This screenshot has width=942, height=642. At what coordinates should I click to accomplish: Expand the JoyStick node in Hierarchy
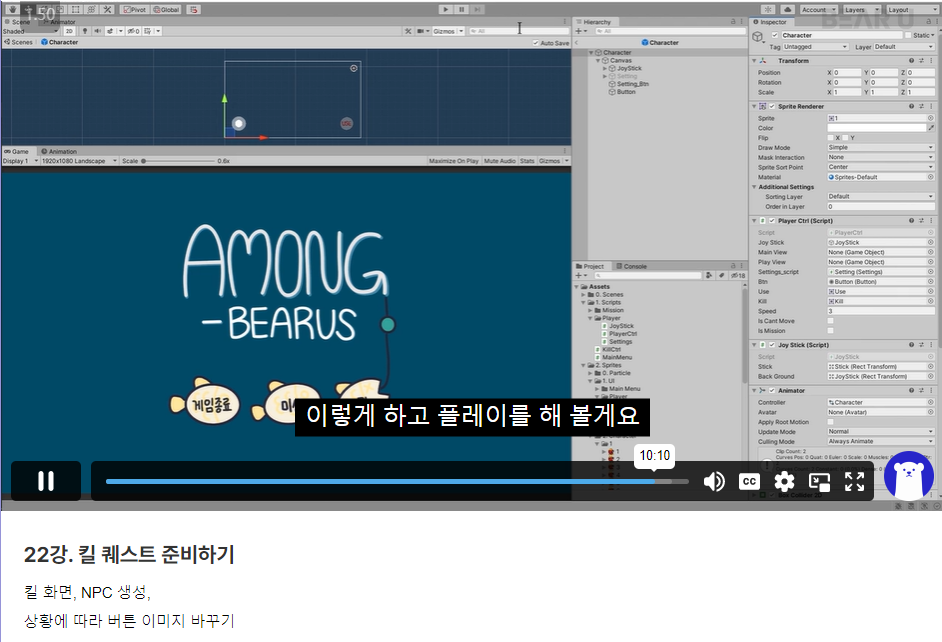click(605, 68)
